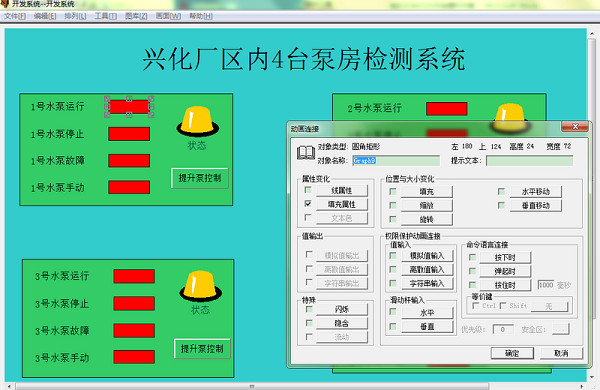The height and width of the screenshot is (390, 600).
Task: Select red indicator for 3号水泵手动
Action: pyautogui.click(x=134, y=357)
